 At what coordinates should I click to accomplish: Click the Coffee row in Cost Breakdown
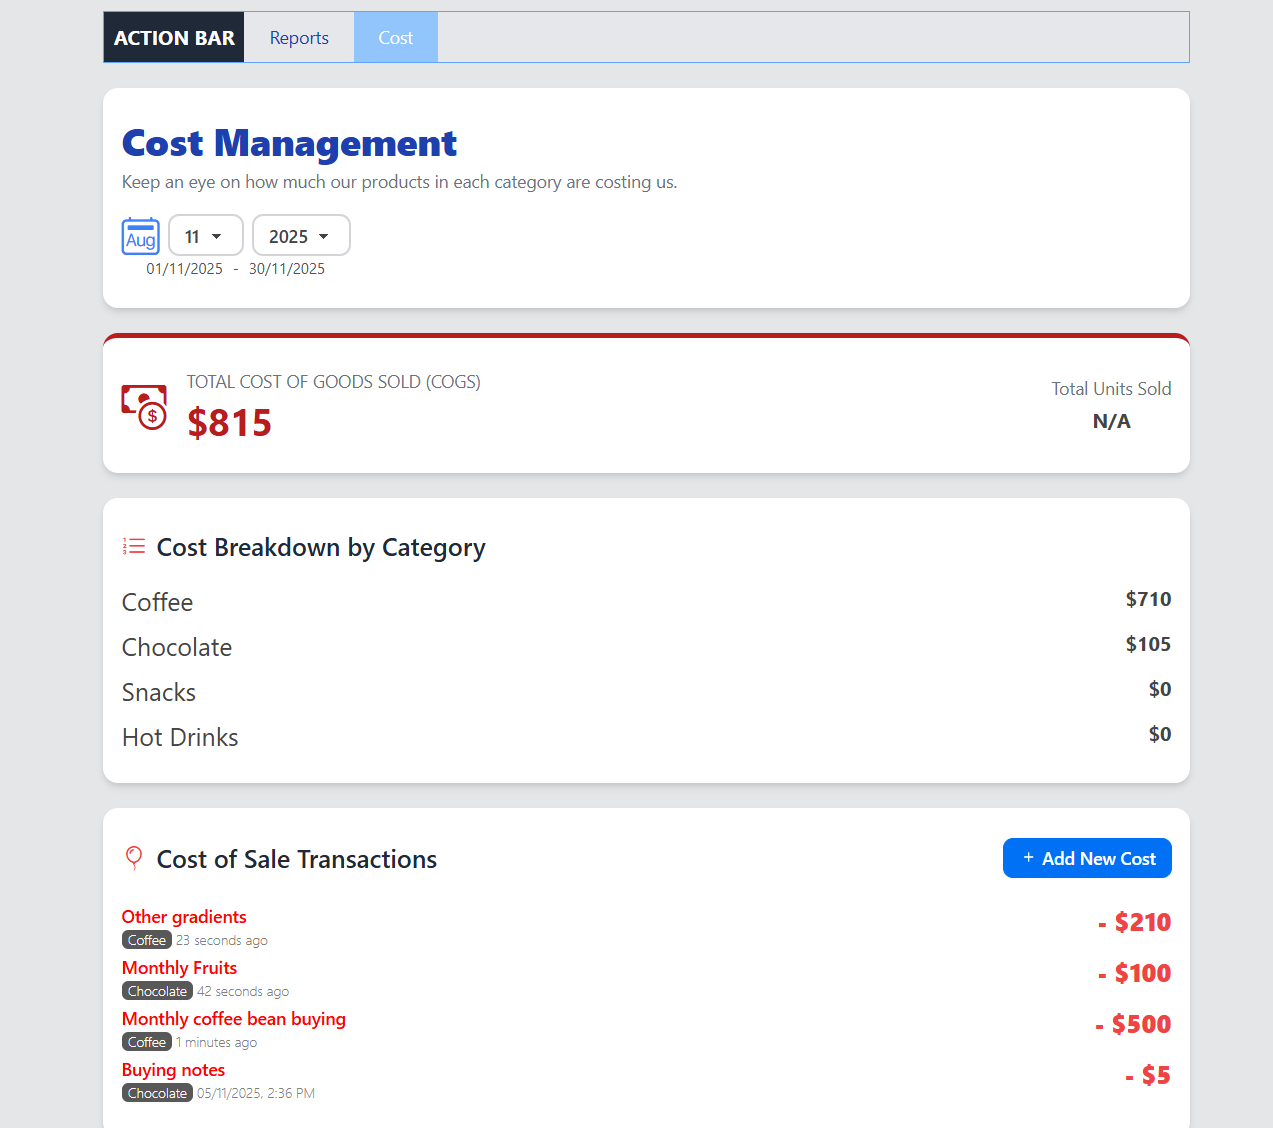[157, 602]
